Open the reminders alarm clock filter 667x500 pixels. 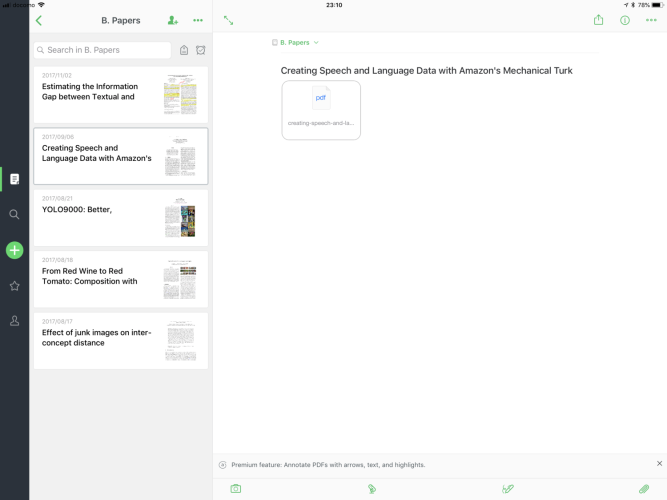pos(201,50)
